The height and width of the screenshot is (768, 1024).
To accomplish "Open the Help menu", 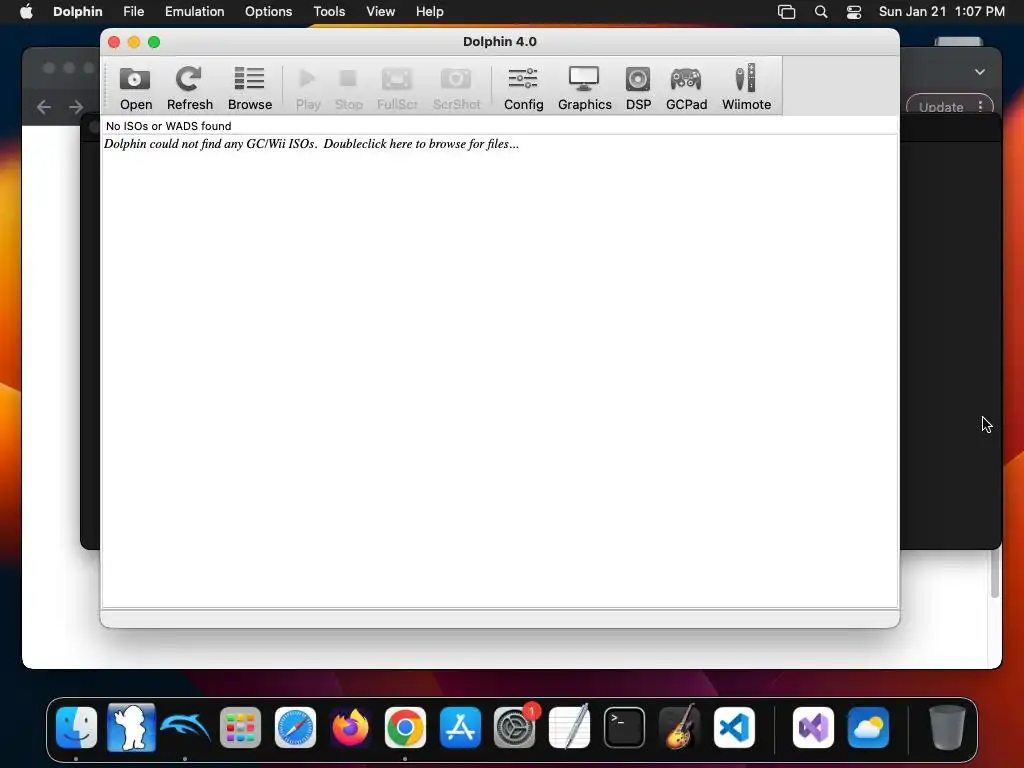I will click(430, 12).
